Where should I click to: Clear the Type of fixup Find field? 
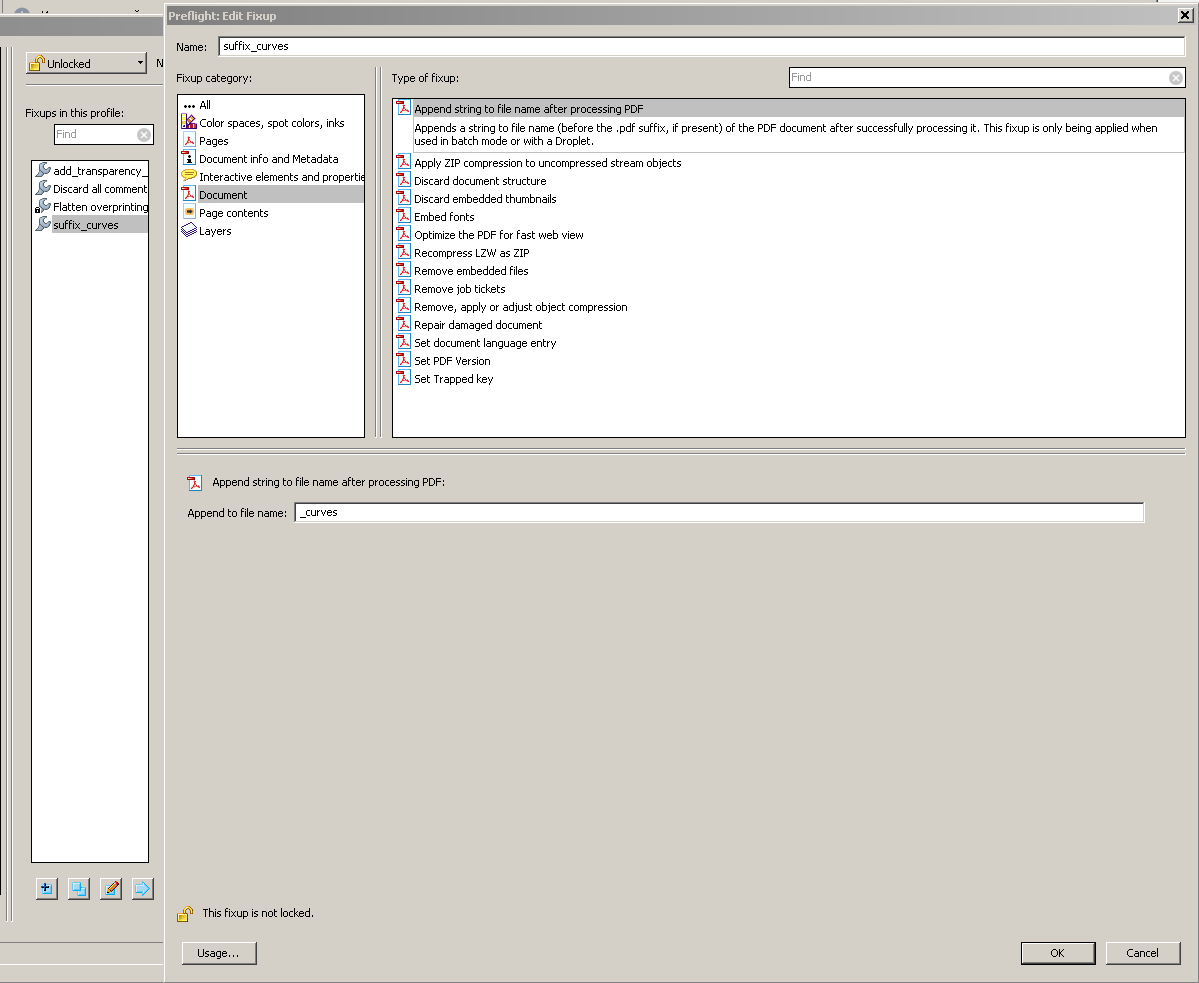click(x=1176, y=77)
